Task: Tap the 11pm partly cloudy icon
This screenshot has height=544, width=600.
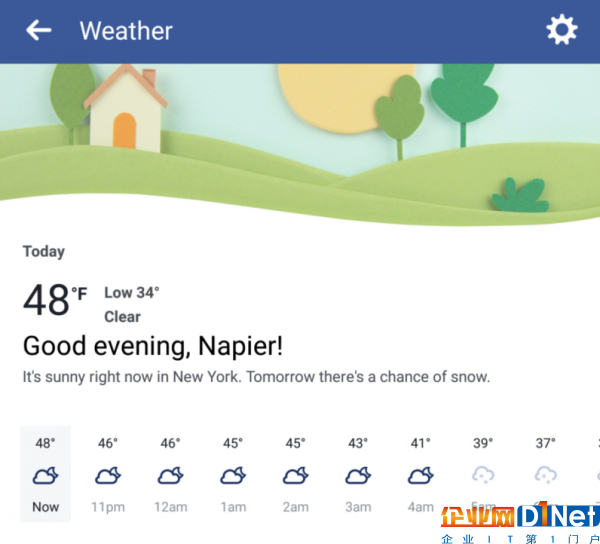Action: 108,476
